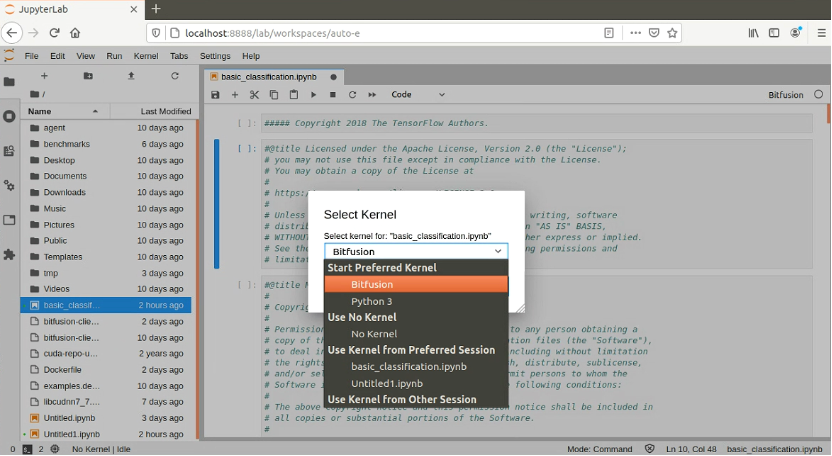This screenshot has height=456, width=832.
Task: Select cuda-repo-u... file entry
Action: pos(106,354)
